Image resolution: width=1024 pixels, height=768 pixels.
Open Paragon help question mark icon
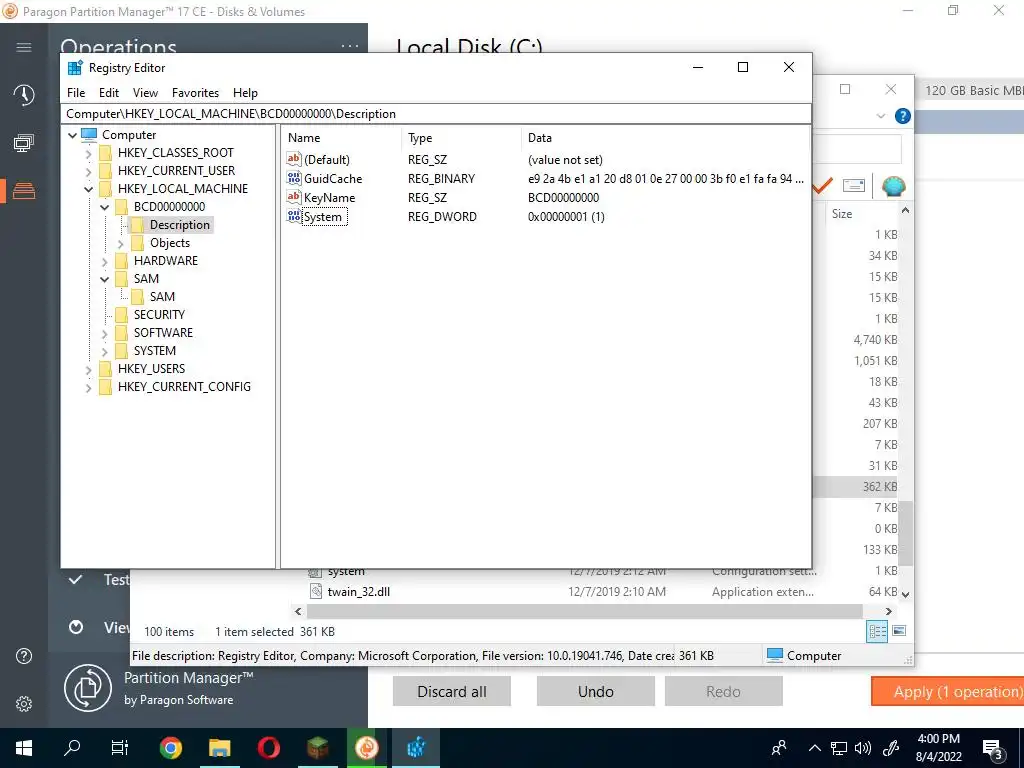pyautogui.click(x=24, y=656)
